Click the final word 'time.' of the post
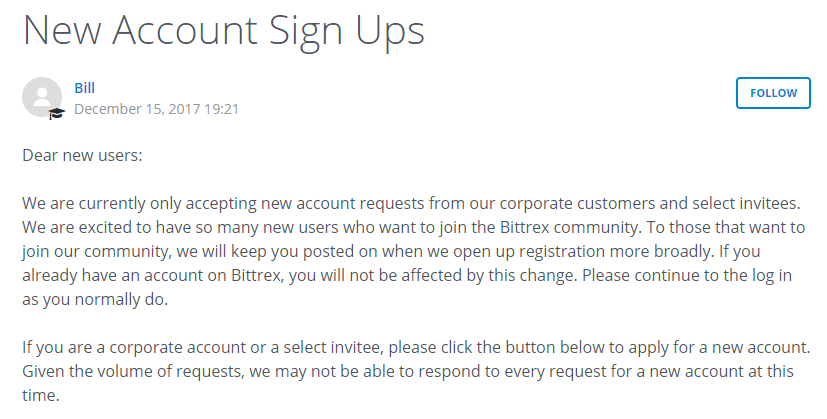 (41, 395)
